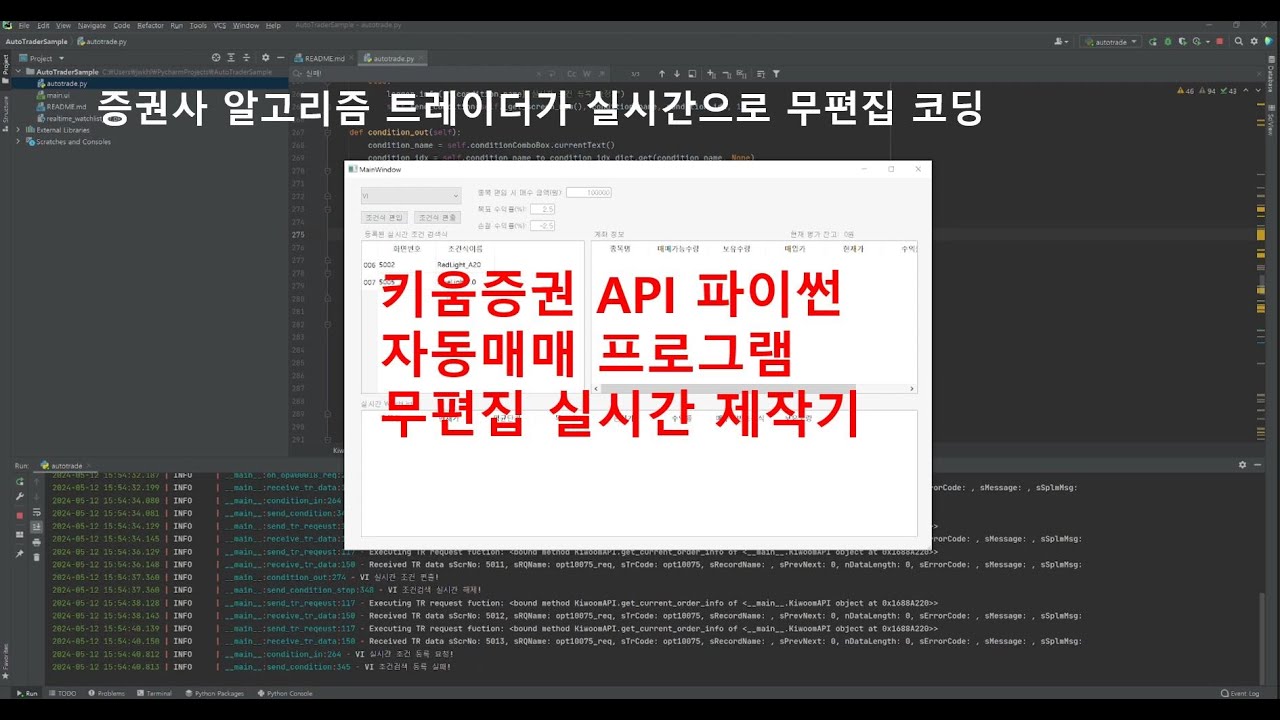1280x720 pixels.
Task: Click Search Everywhere magnifier icon
Action: click(1239, 42)
